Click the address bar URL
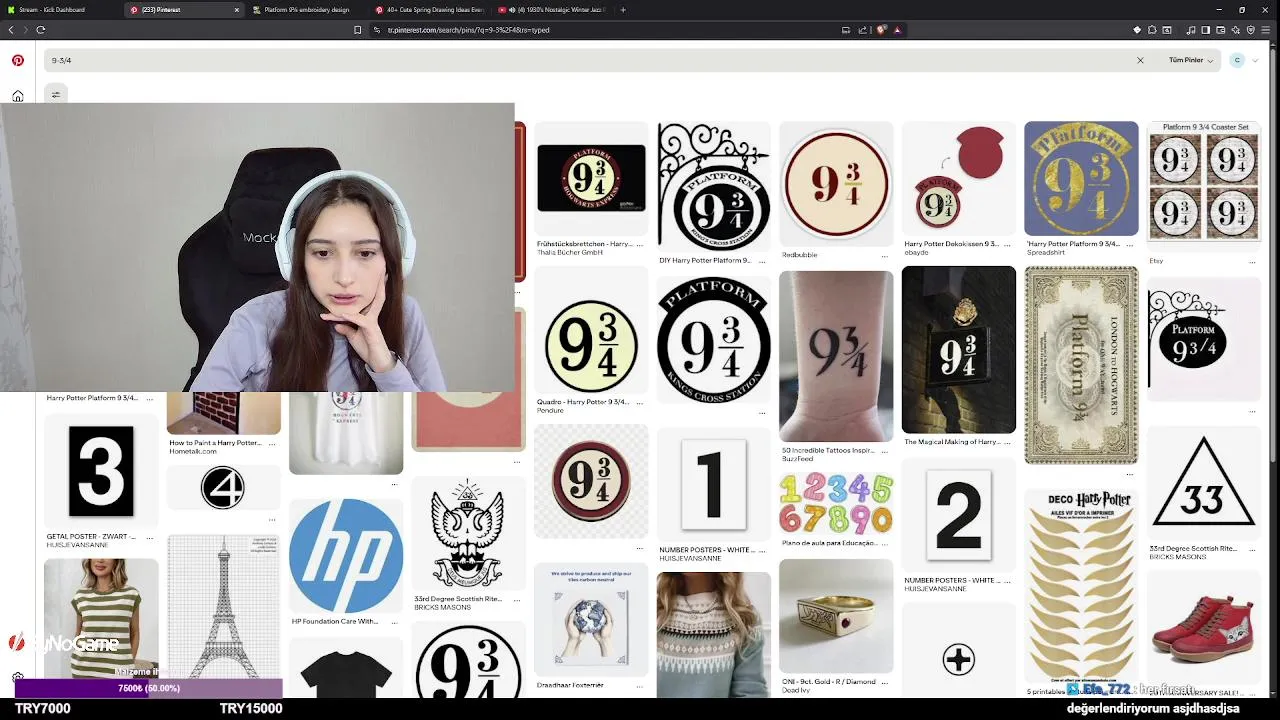 [x=468, y=30]
